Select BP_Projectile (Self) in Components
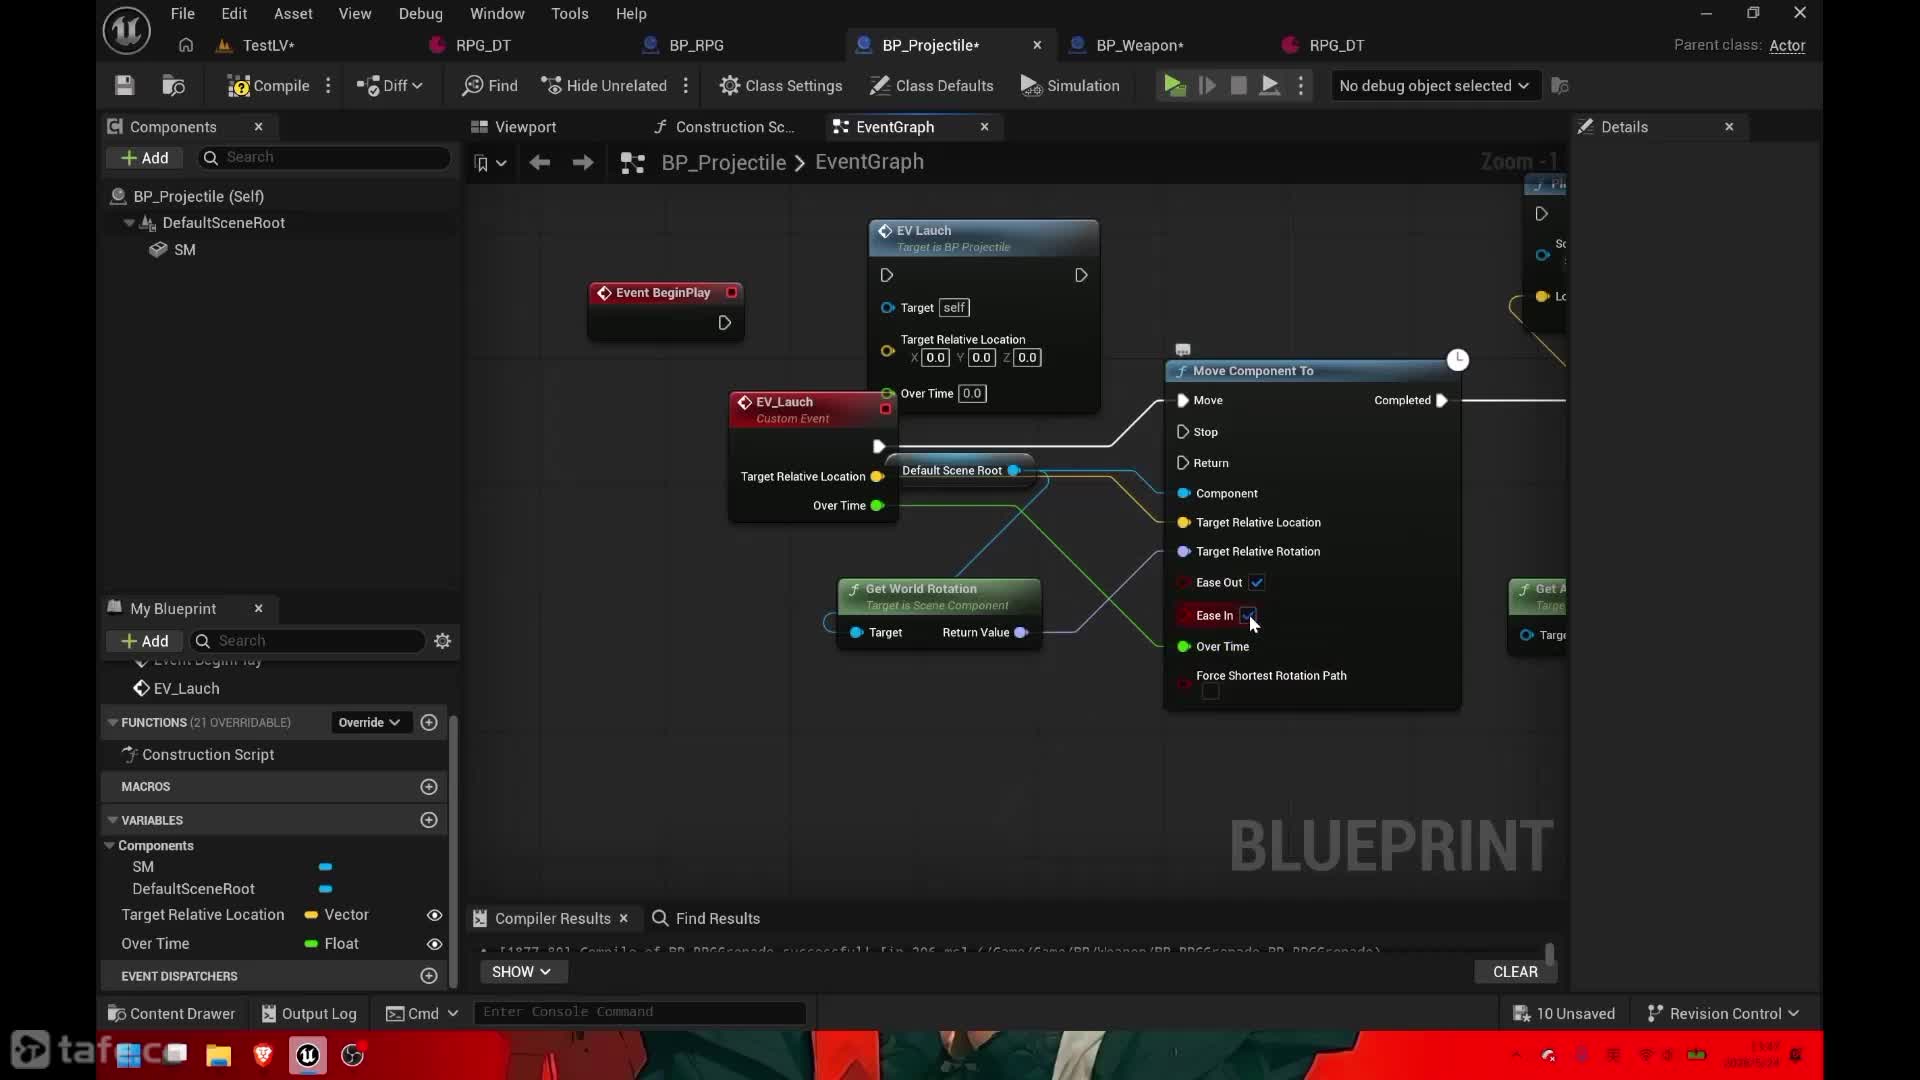This screenshot has width=1920, height=1080. tap(198, 196)
